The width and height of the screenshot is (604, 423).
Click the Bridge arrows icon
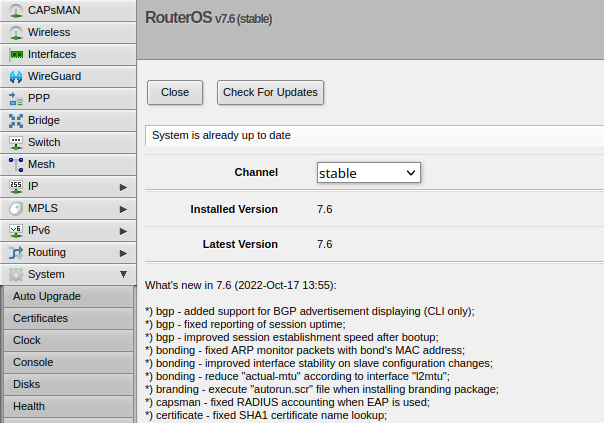pos(16,121)
